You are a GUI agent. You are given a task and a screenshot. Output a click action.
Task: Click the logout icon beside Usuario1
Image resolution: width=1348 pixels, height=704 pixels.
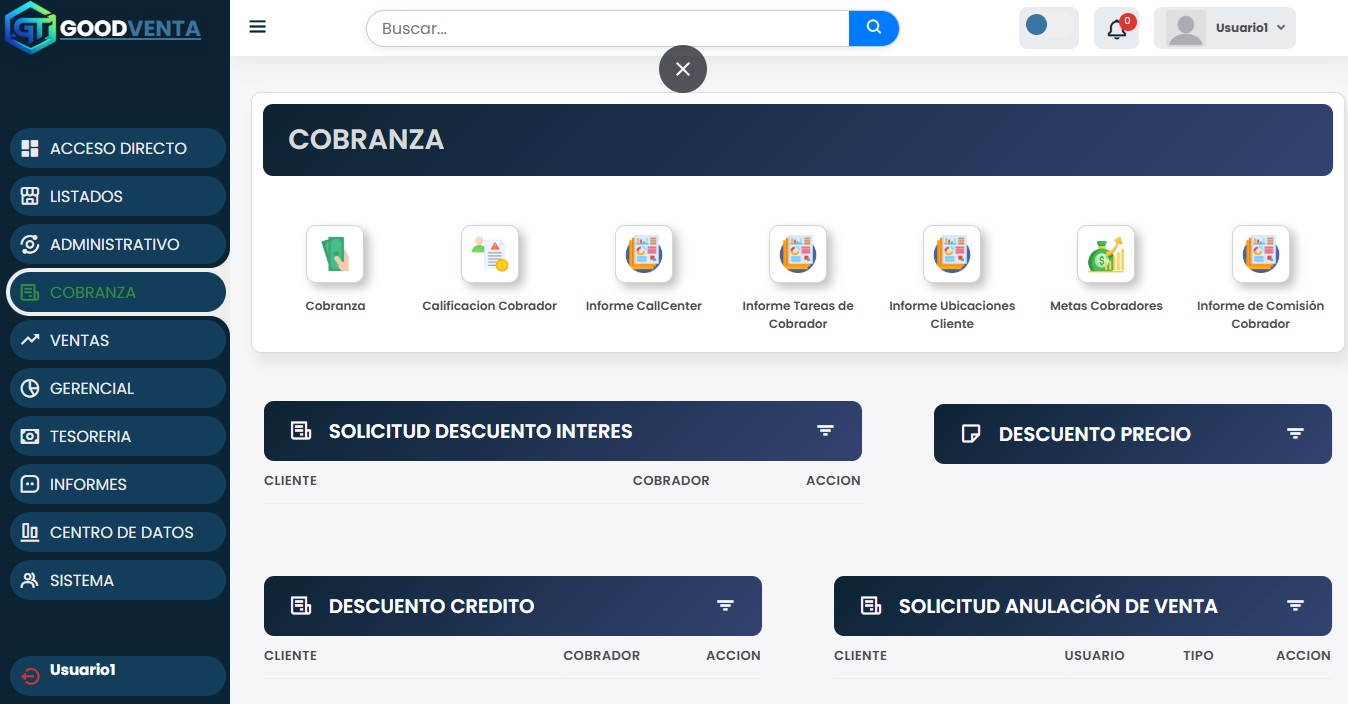(x=31, y=676)
